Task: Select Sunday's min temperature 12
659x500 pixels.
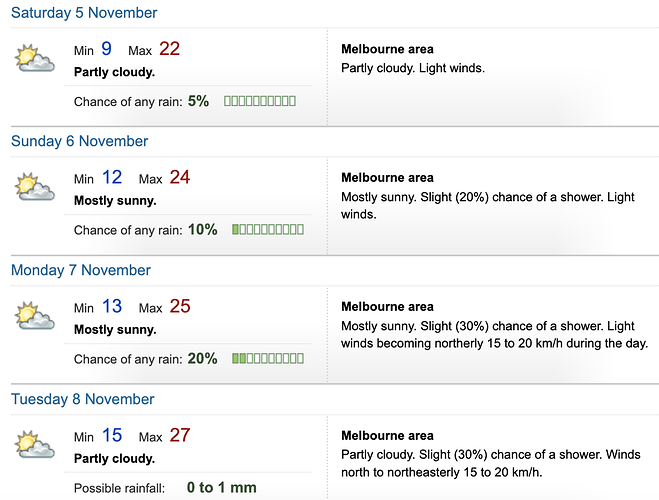Action: [x=112, y=177]
